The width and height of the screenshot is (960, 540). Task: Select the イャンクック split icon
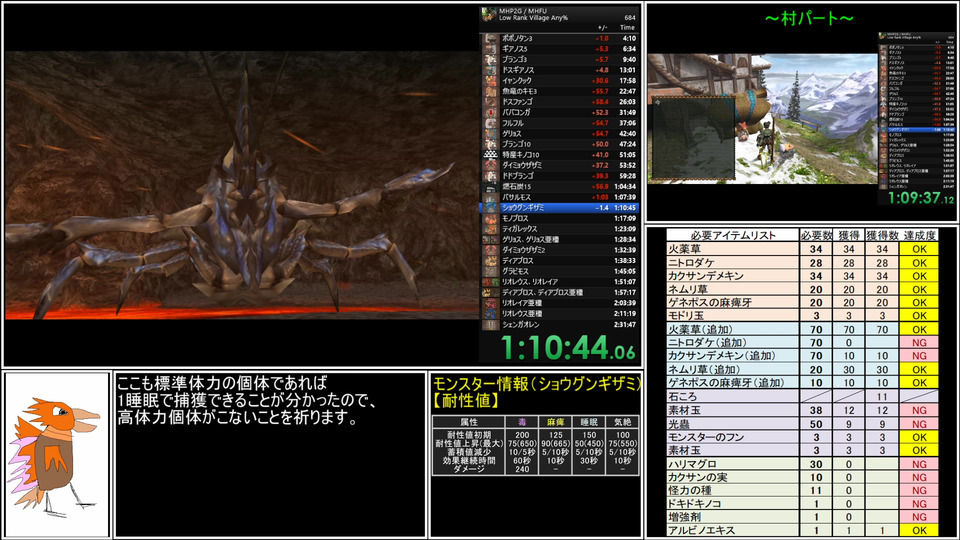491,80
